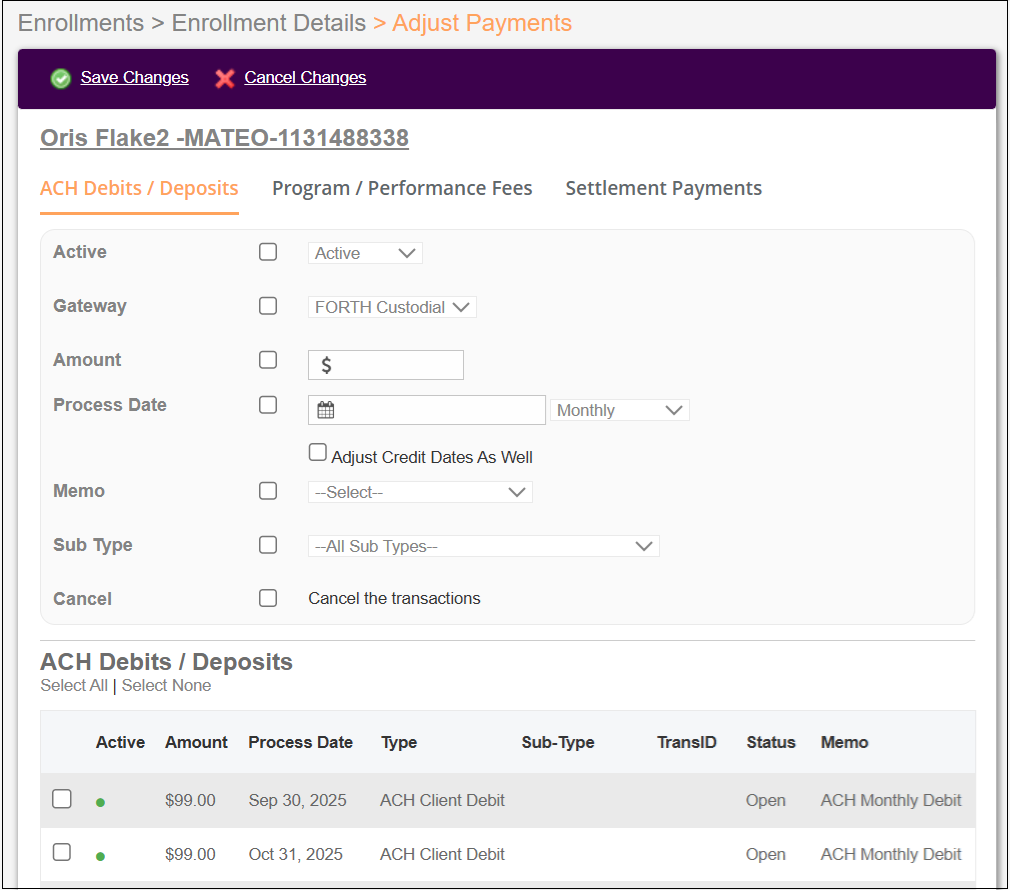
Task: Enable the Gateway field checkbox
Action: coord(268,306)
